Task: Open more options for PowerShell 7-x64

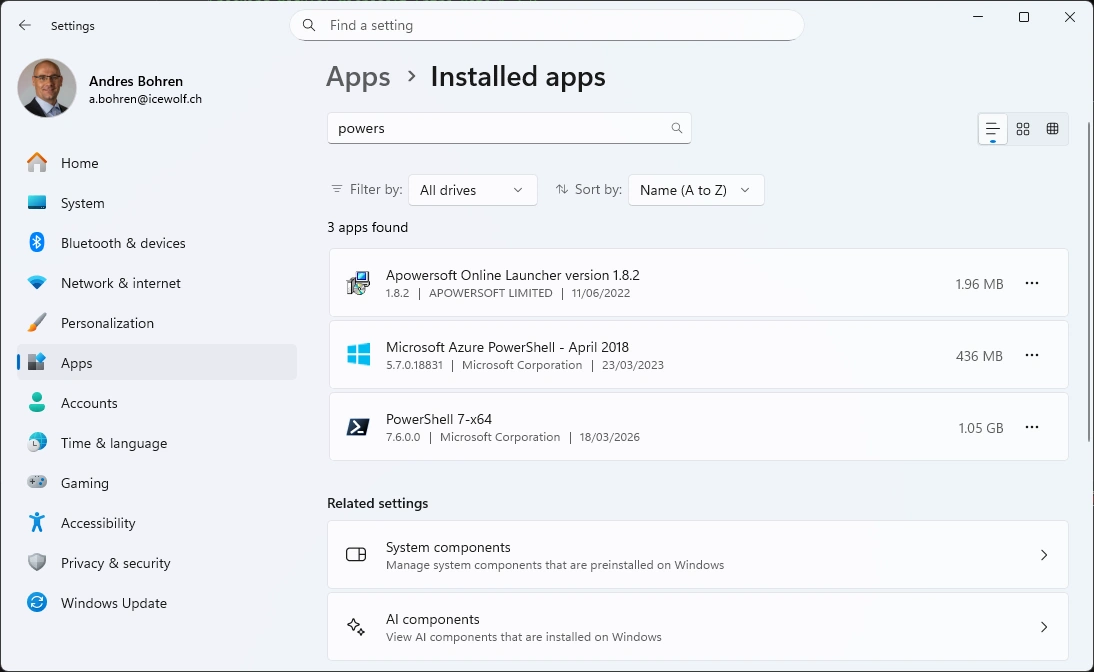Action: [x=1032, y=427]
